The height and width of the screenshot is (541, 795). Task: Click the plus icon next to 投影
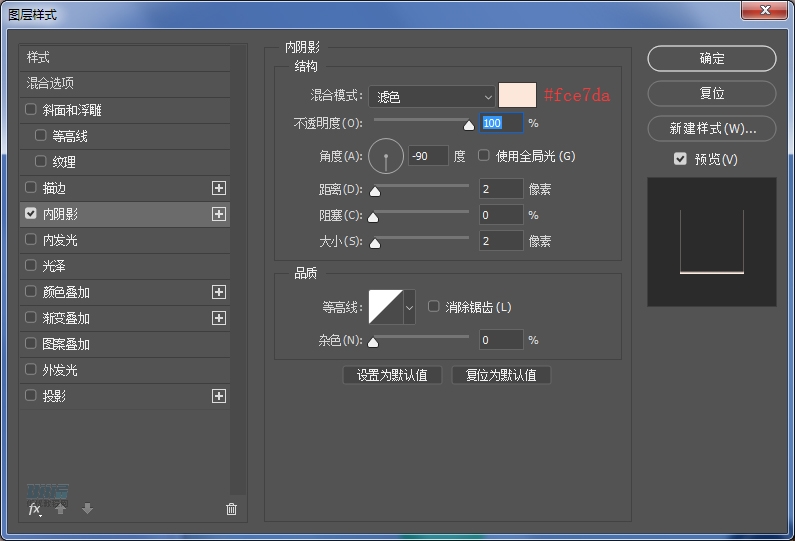[219, 396]
